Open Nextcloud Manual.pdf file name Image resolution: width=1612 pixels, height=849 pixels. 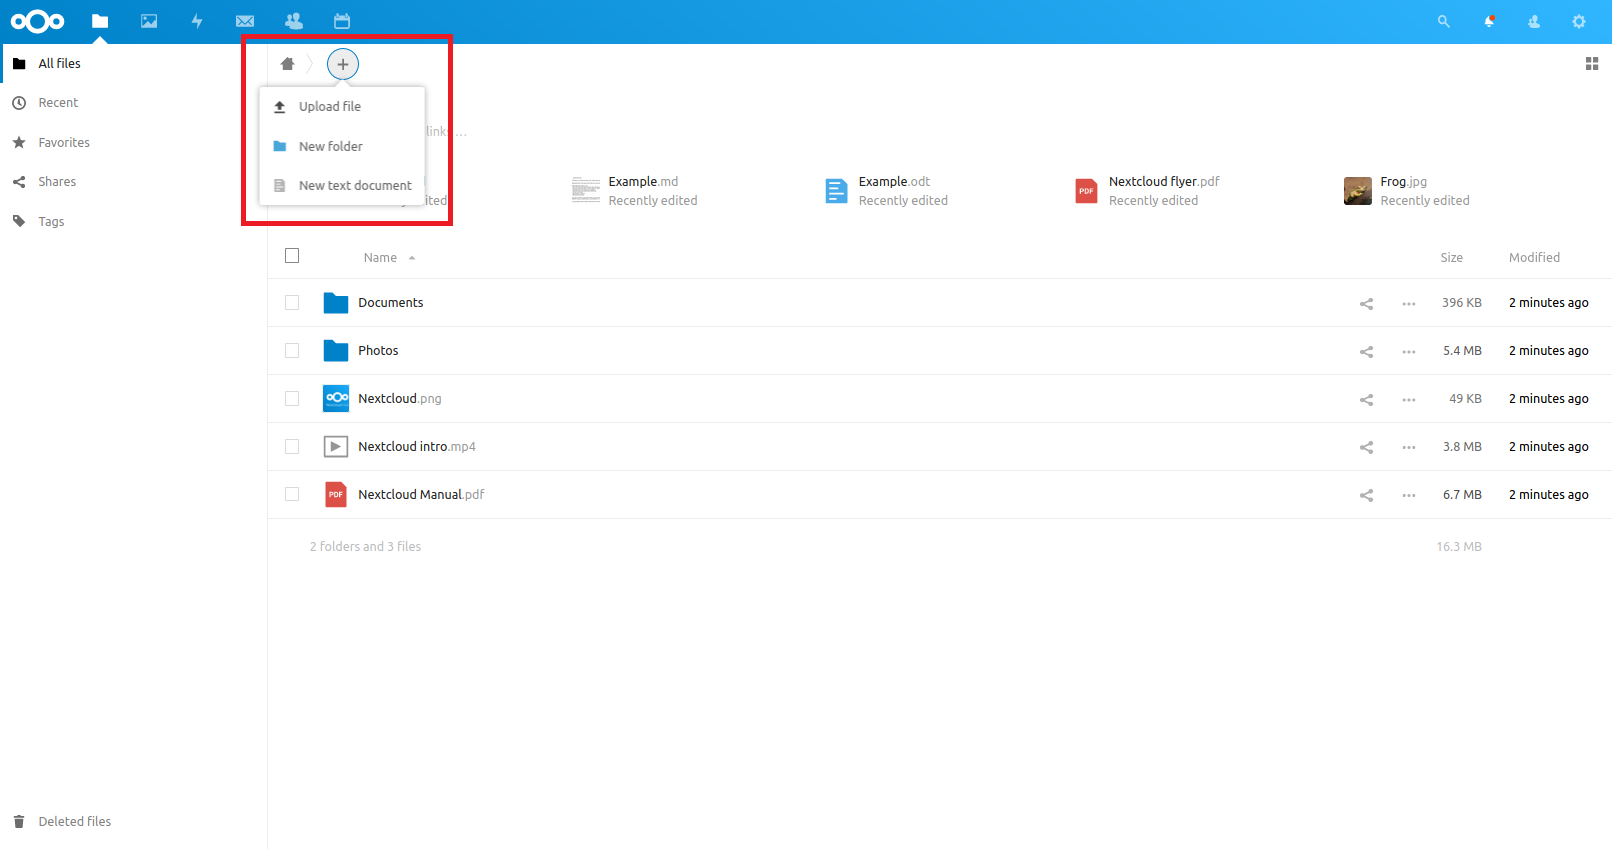pos(421,495)
